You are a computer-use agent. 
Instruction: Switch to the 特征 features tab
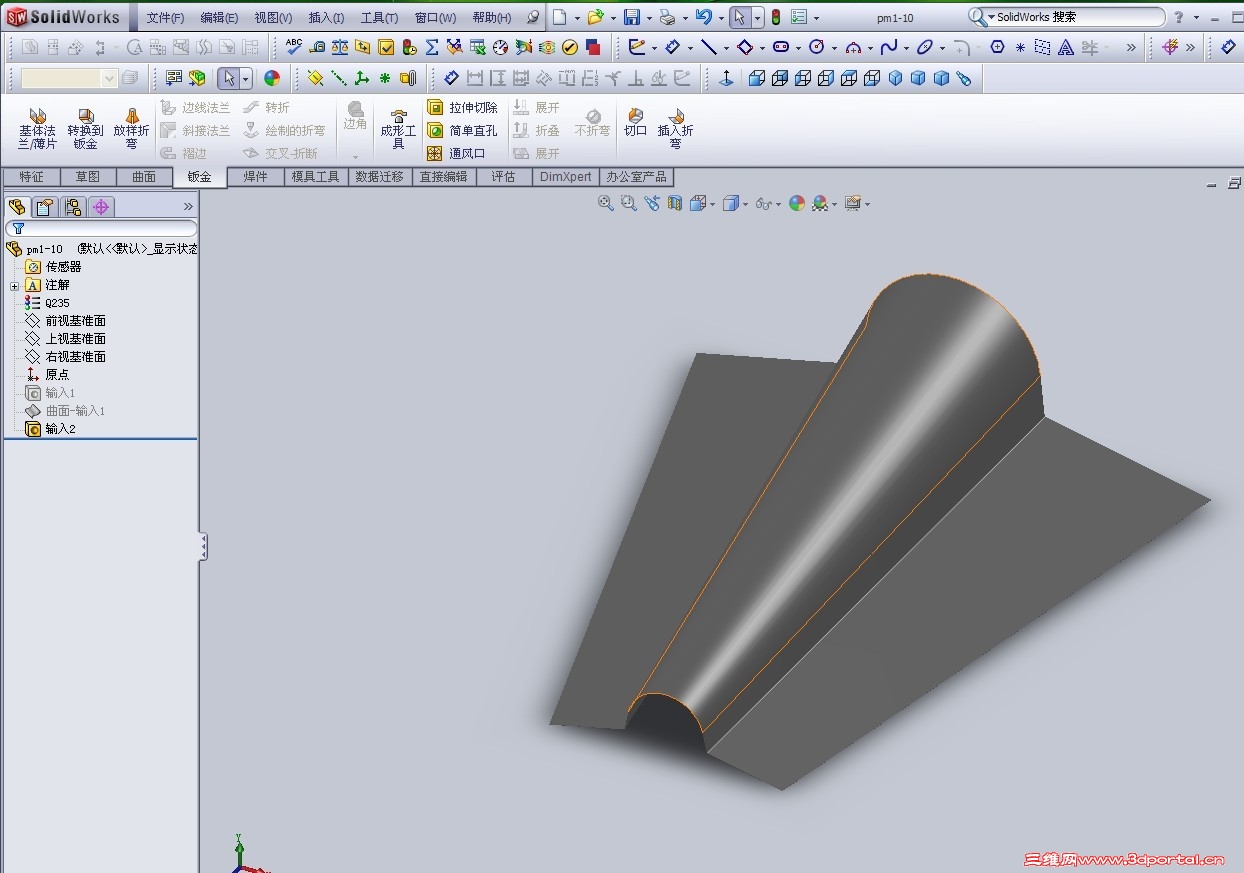31,177
